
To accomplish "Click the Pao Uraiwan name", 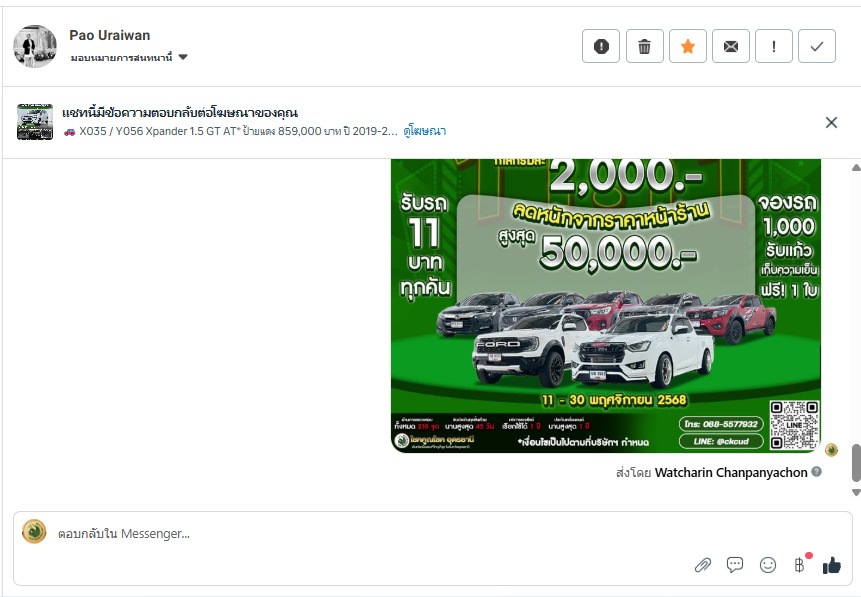I will (109, 35).
